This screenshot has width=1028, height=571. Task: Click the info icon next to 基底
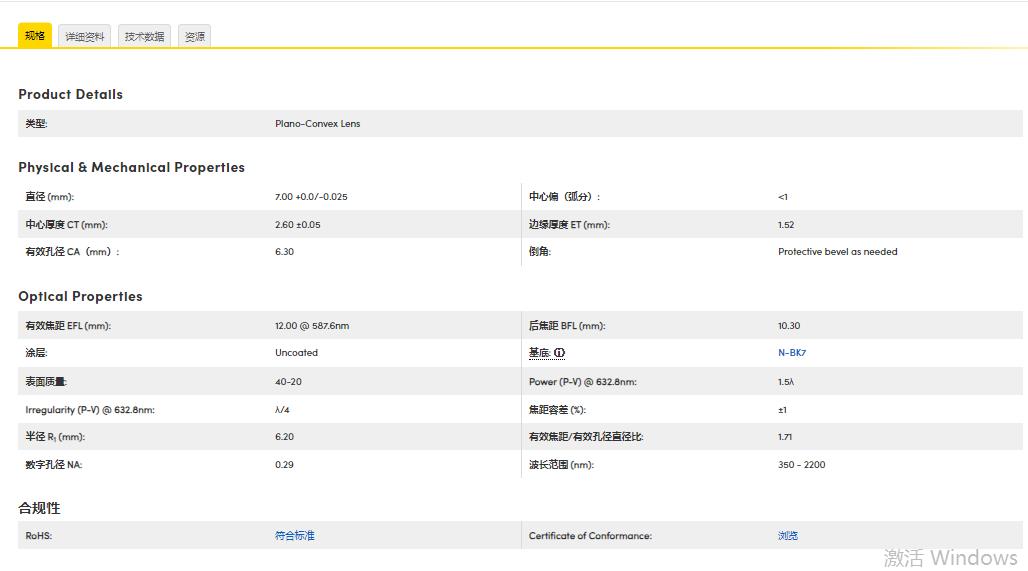(x=560, y=353)
